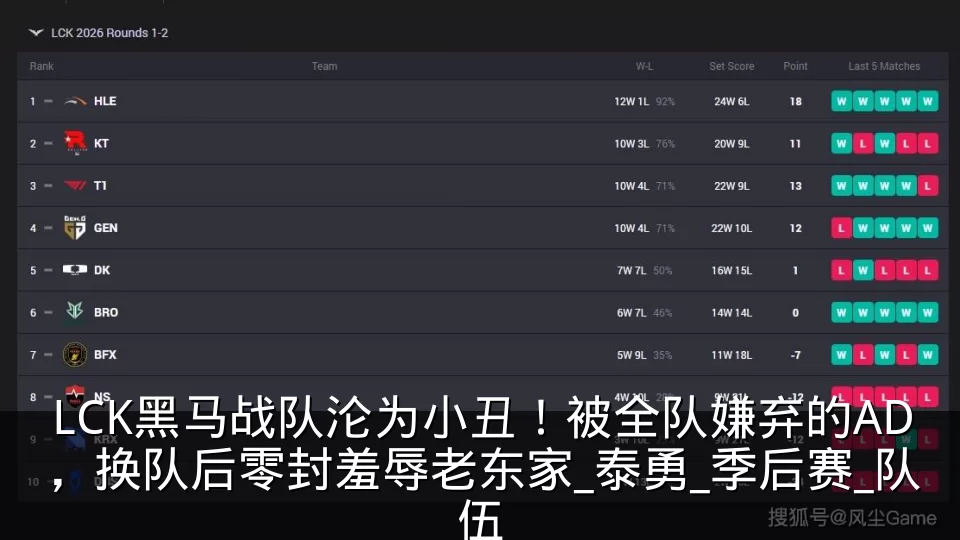
Task: Click KT's set score 20W 9L
Action: click(x=732, y=144)
